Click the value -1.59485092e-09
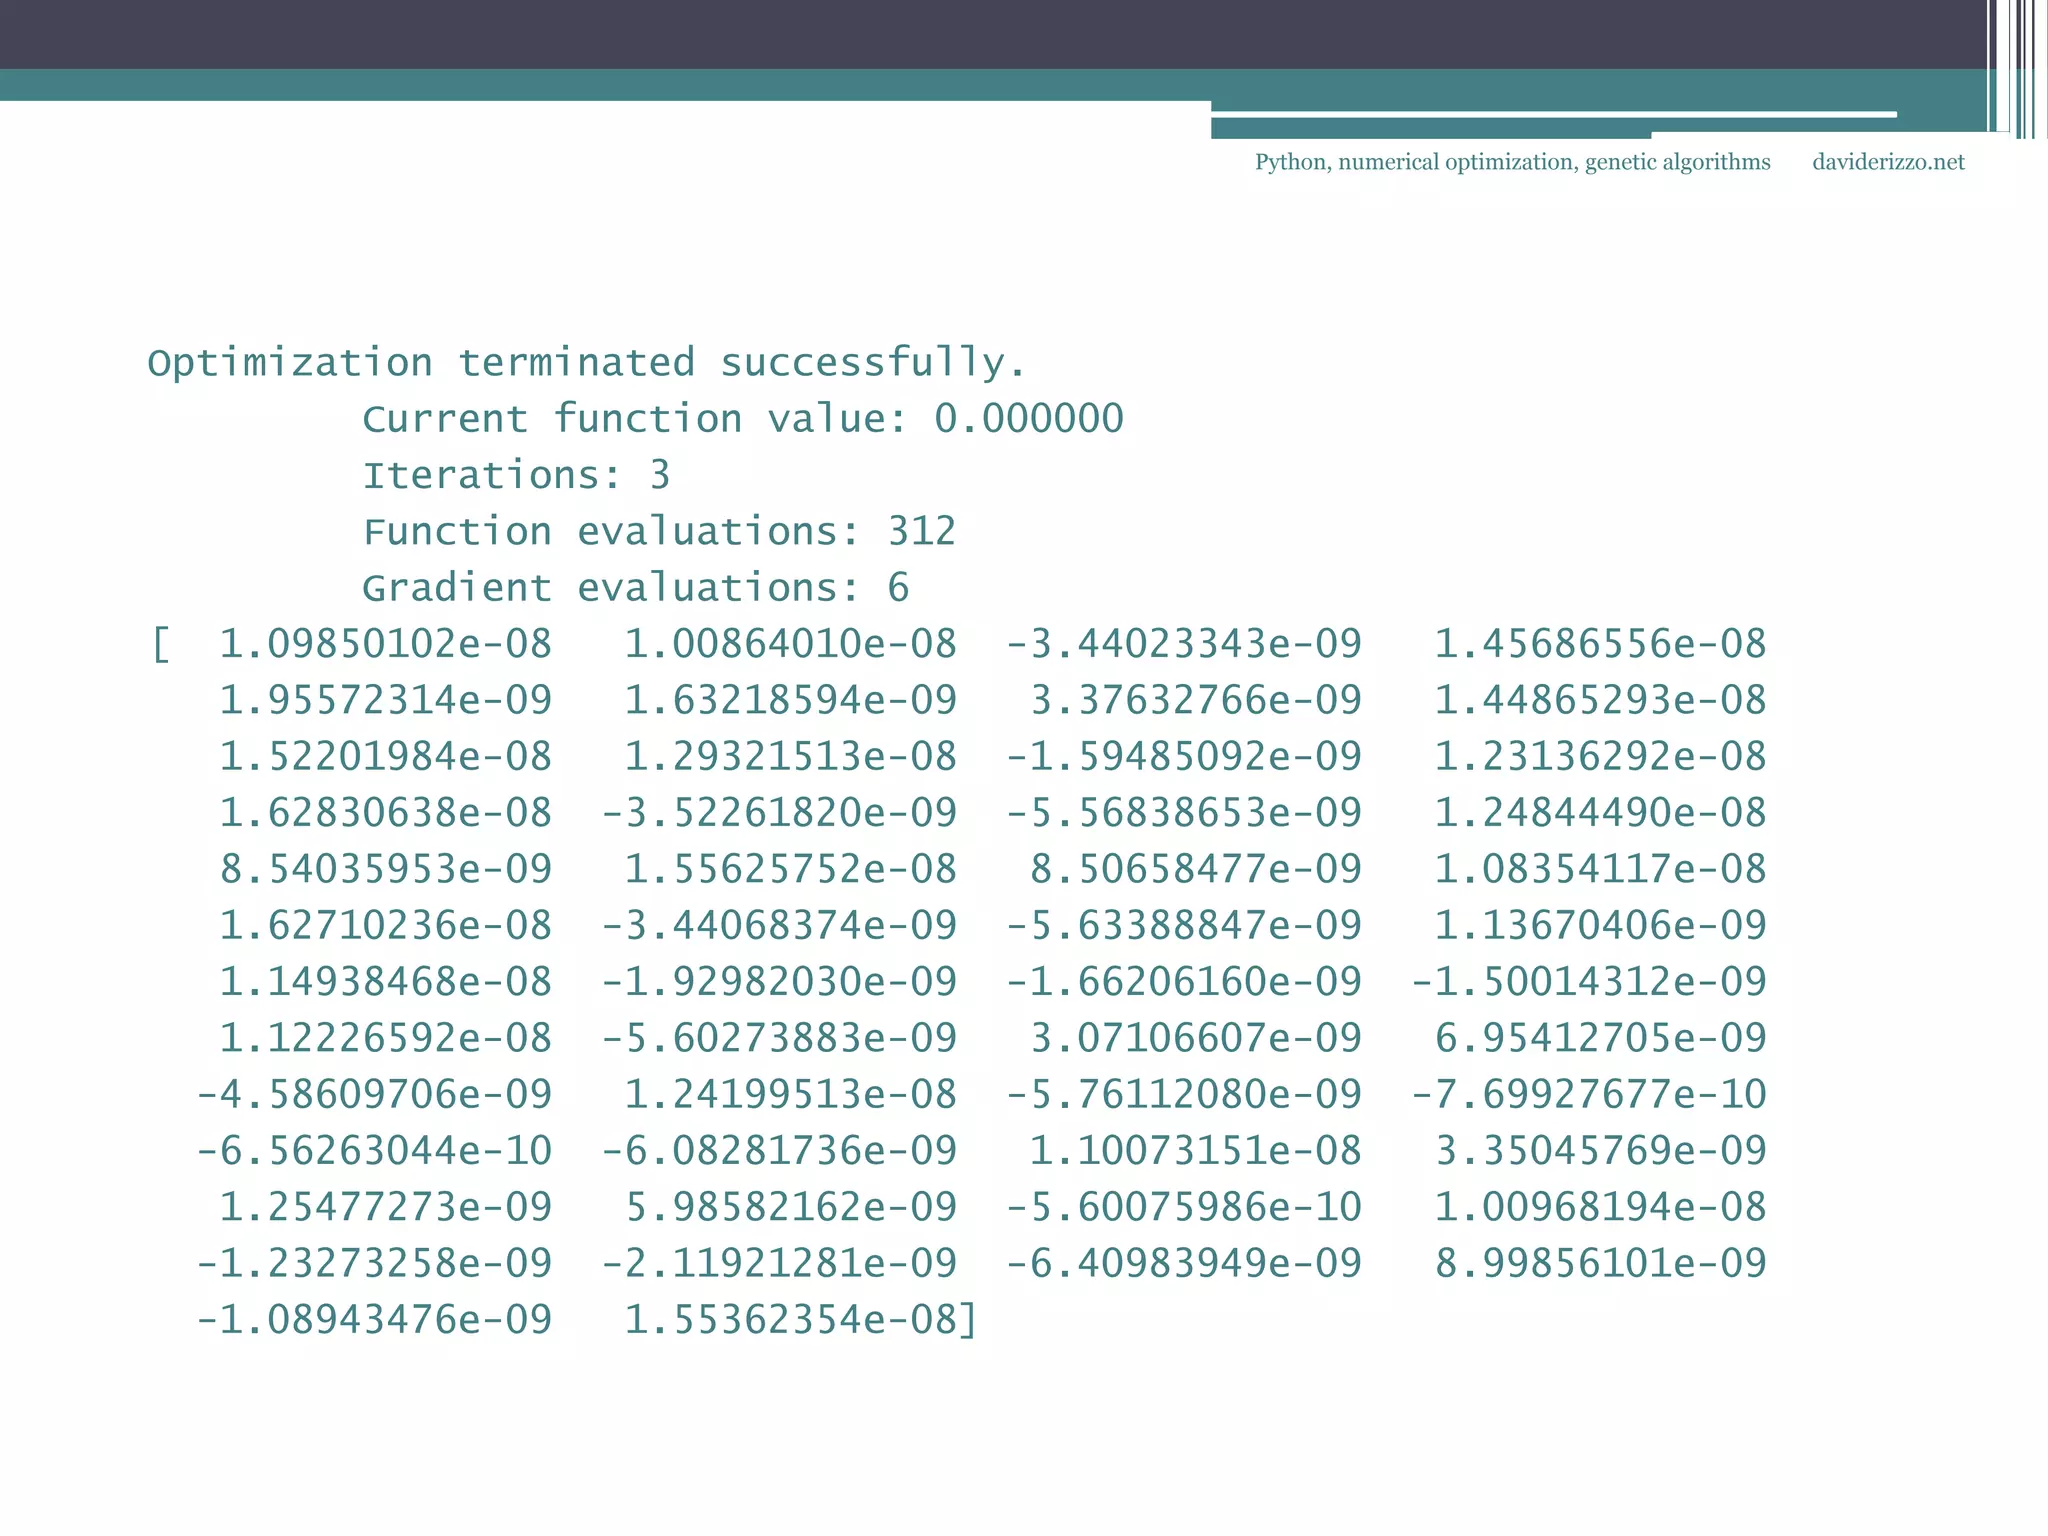Viewport: 2048px width, 1536px height. 1184,756
